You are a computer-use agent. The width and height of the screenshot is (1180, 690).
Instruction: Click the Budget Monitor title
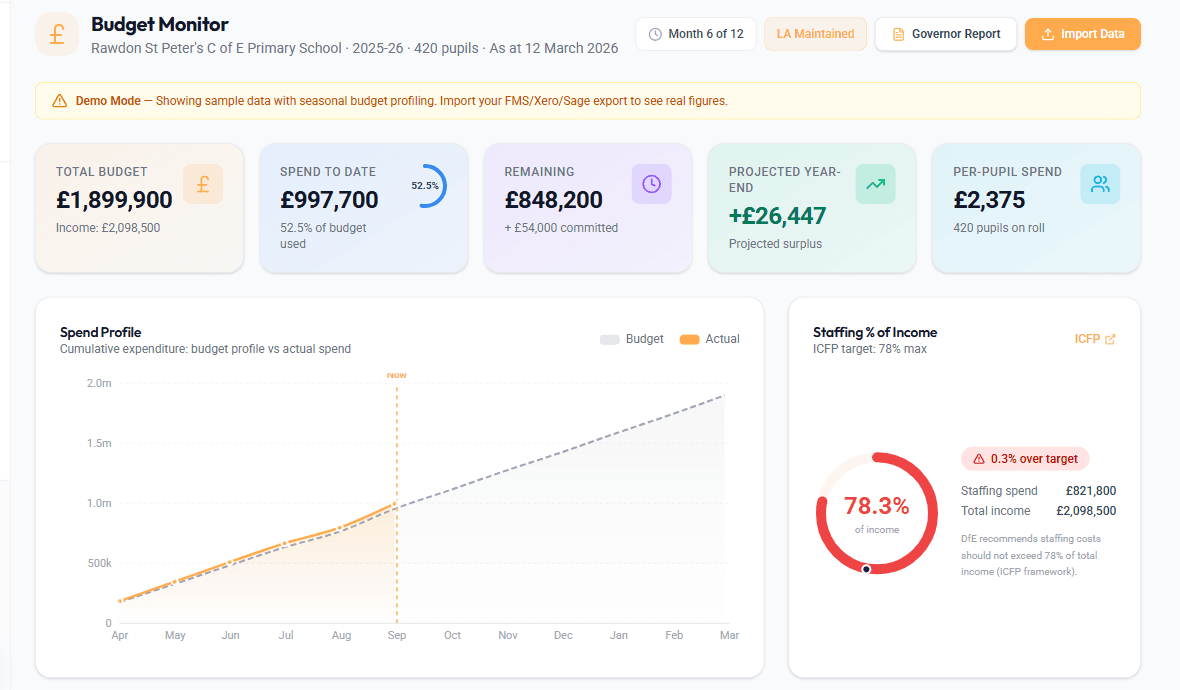click(x=160, y=25)
